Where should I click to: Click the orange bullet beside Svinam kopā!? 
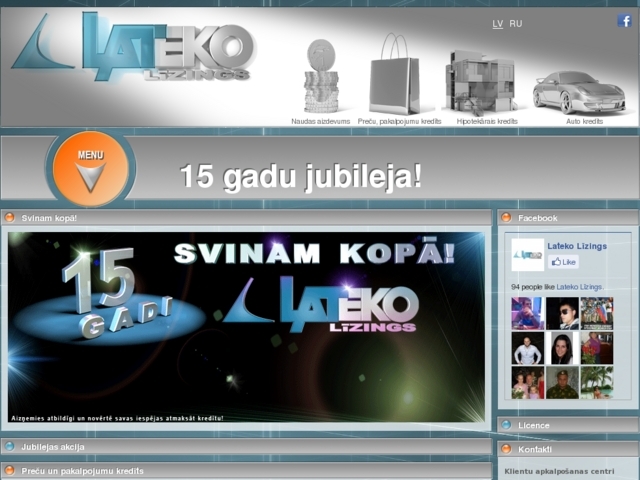9,218
